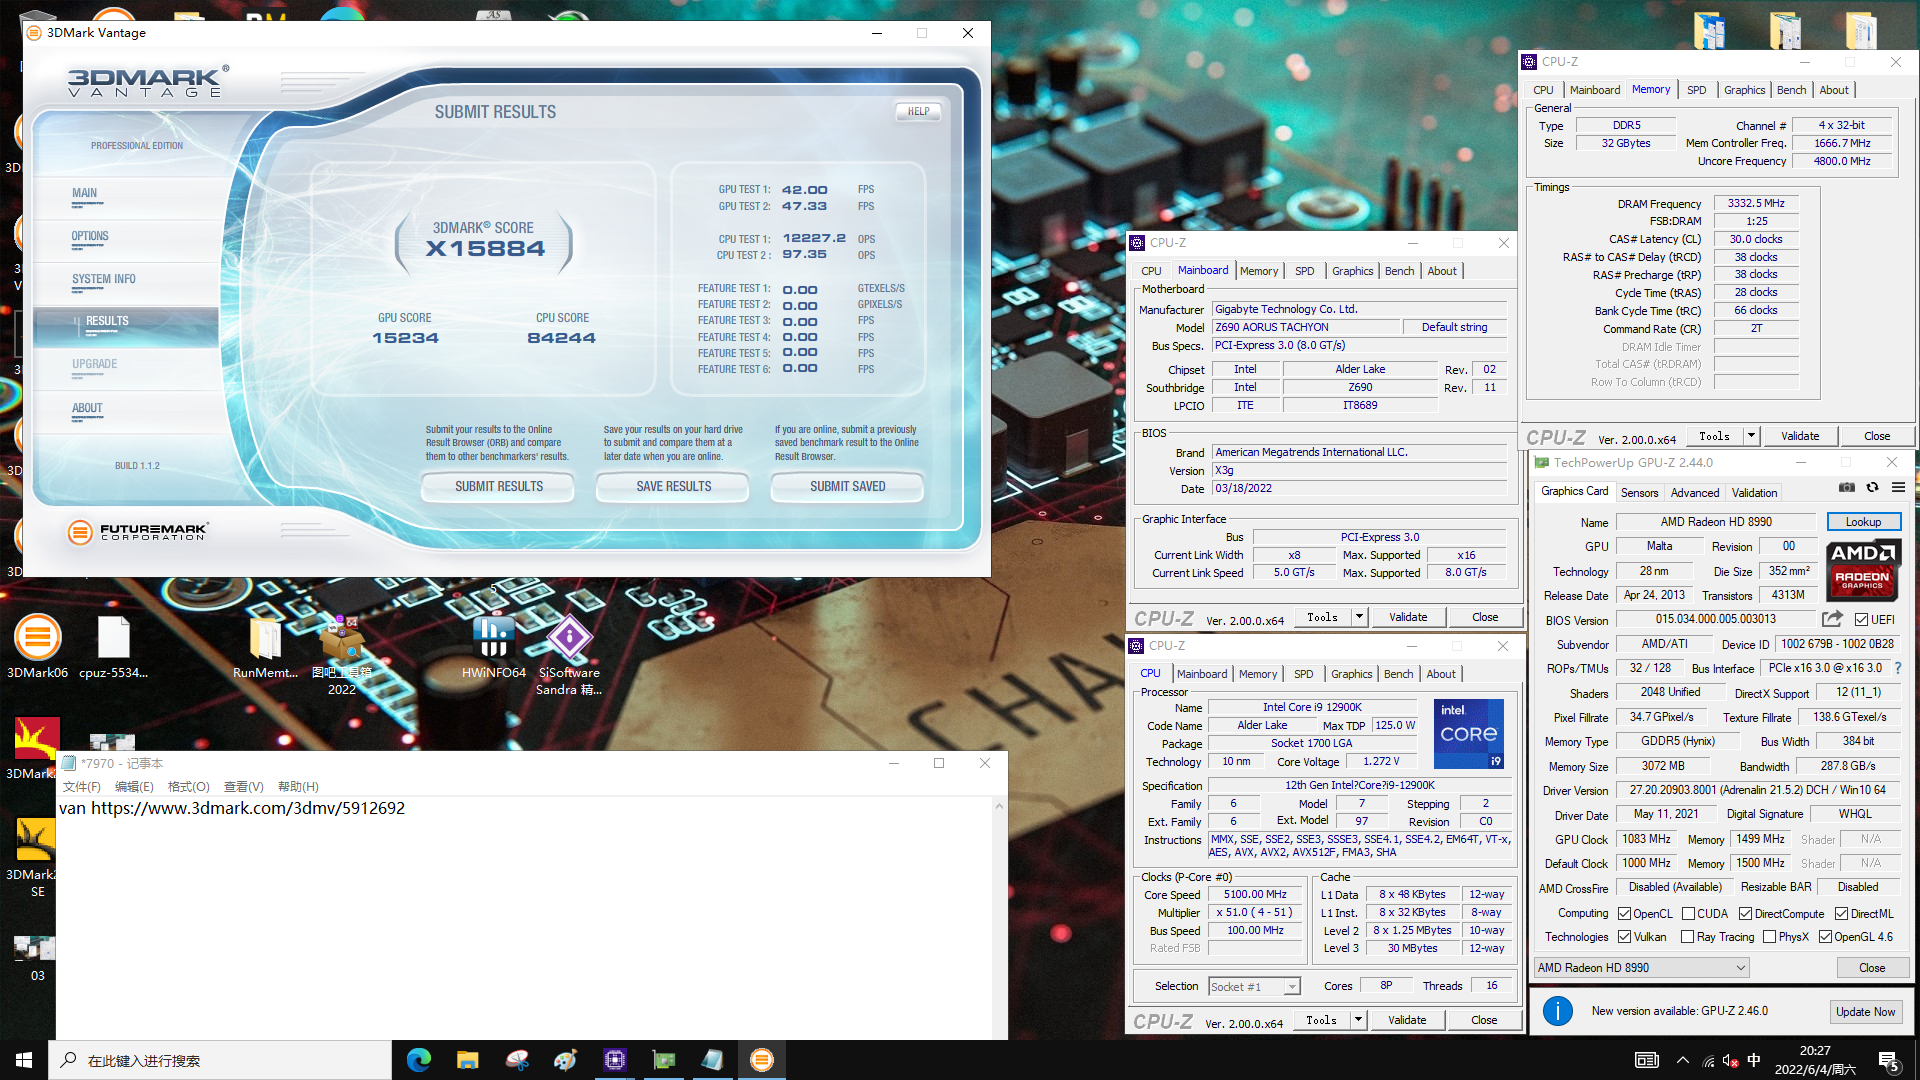Toggle the CUDA checkbox
Viewport: 1920px width, 1080px height.
click(x=1688, y=914)
